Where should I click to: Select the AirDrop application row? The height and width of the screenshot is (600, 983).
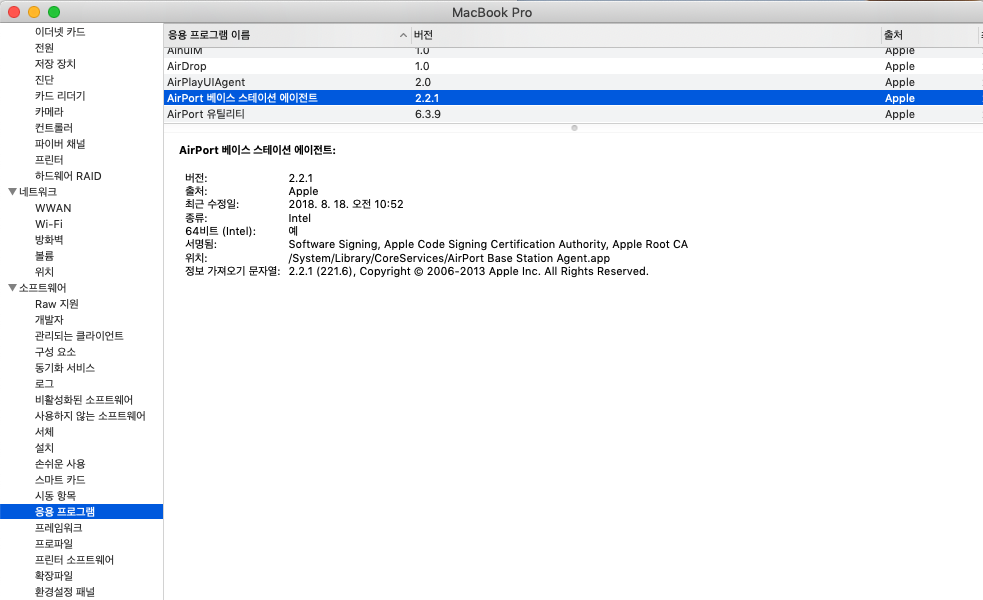[573, 66]
